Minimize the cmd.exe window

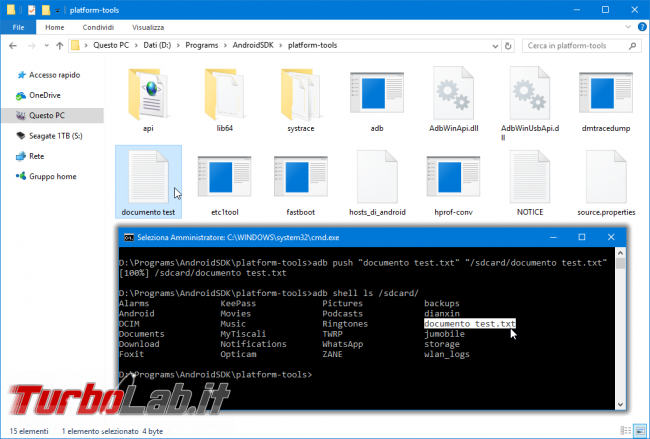(553, 237)
